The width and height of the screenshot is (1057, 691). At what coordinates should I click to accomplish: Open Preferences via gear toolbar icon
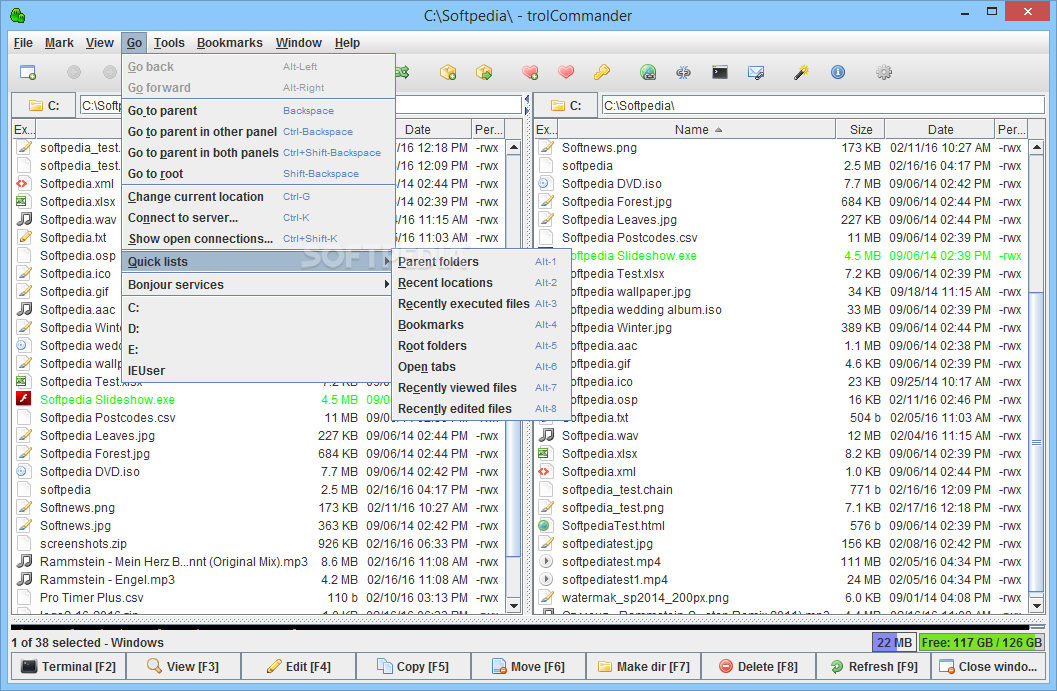(884, 72)
